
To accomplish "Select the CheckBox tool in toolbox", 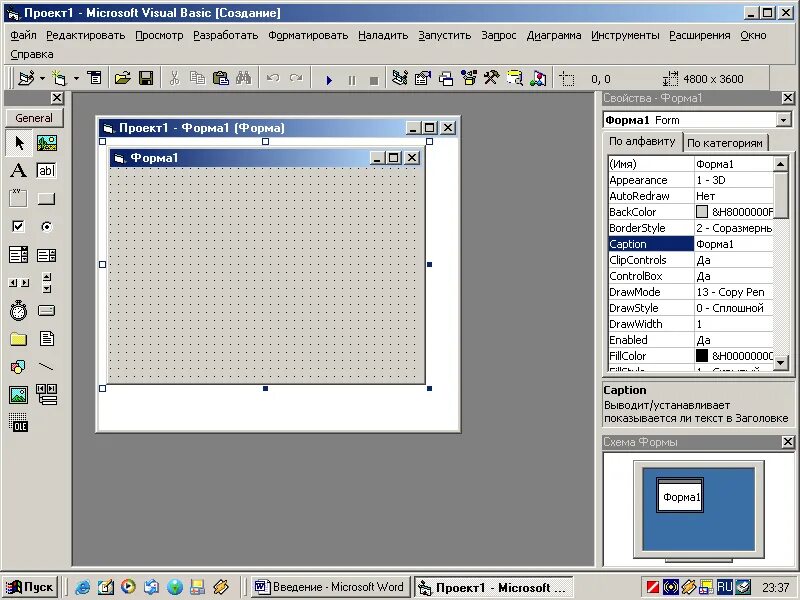I will click(x=18, y=226).
